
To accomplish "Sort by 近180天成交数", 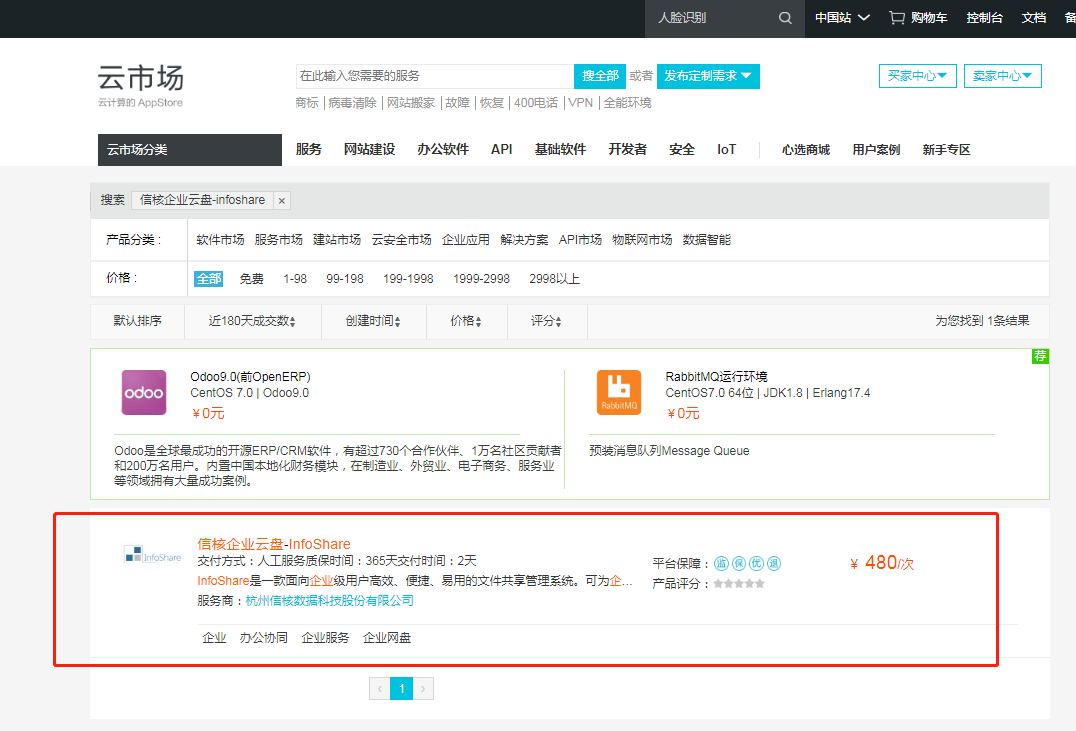I will (252, 321).
